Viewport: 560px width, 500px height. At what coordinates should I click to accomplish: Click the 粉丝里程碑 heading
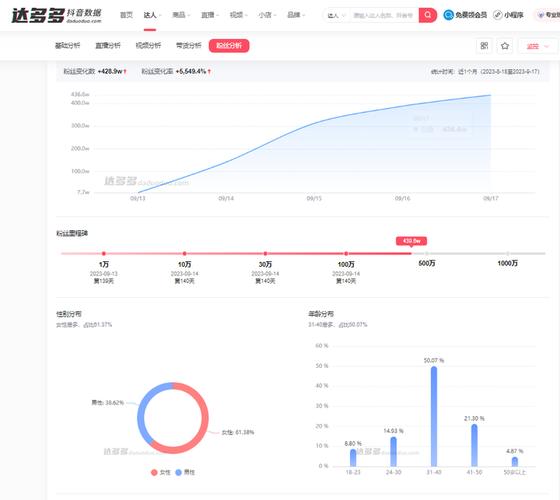72,233
